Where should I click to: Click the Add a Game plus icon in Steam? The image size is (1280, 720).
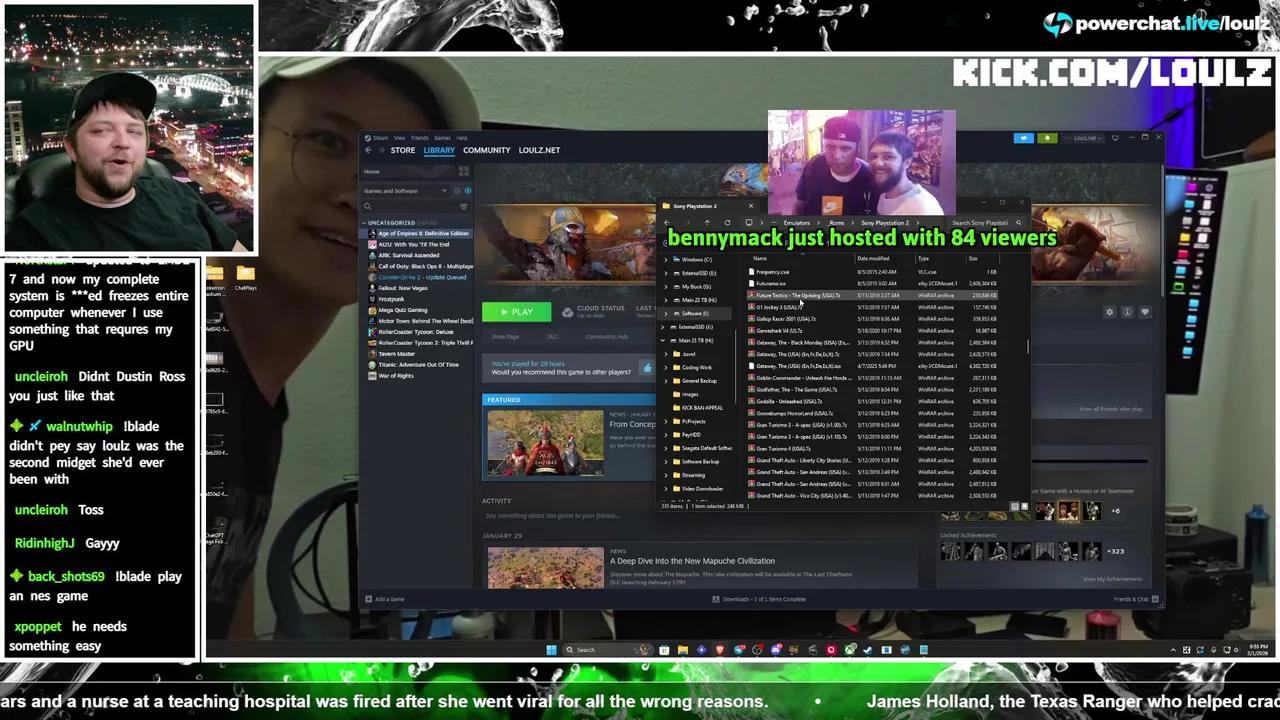(x=368, y=599)
